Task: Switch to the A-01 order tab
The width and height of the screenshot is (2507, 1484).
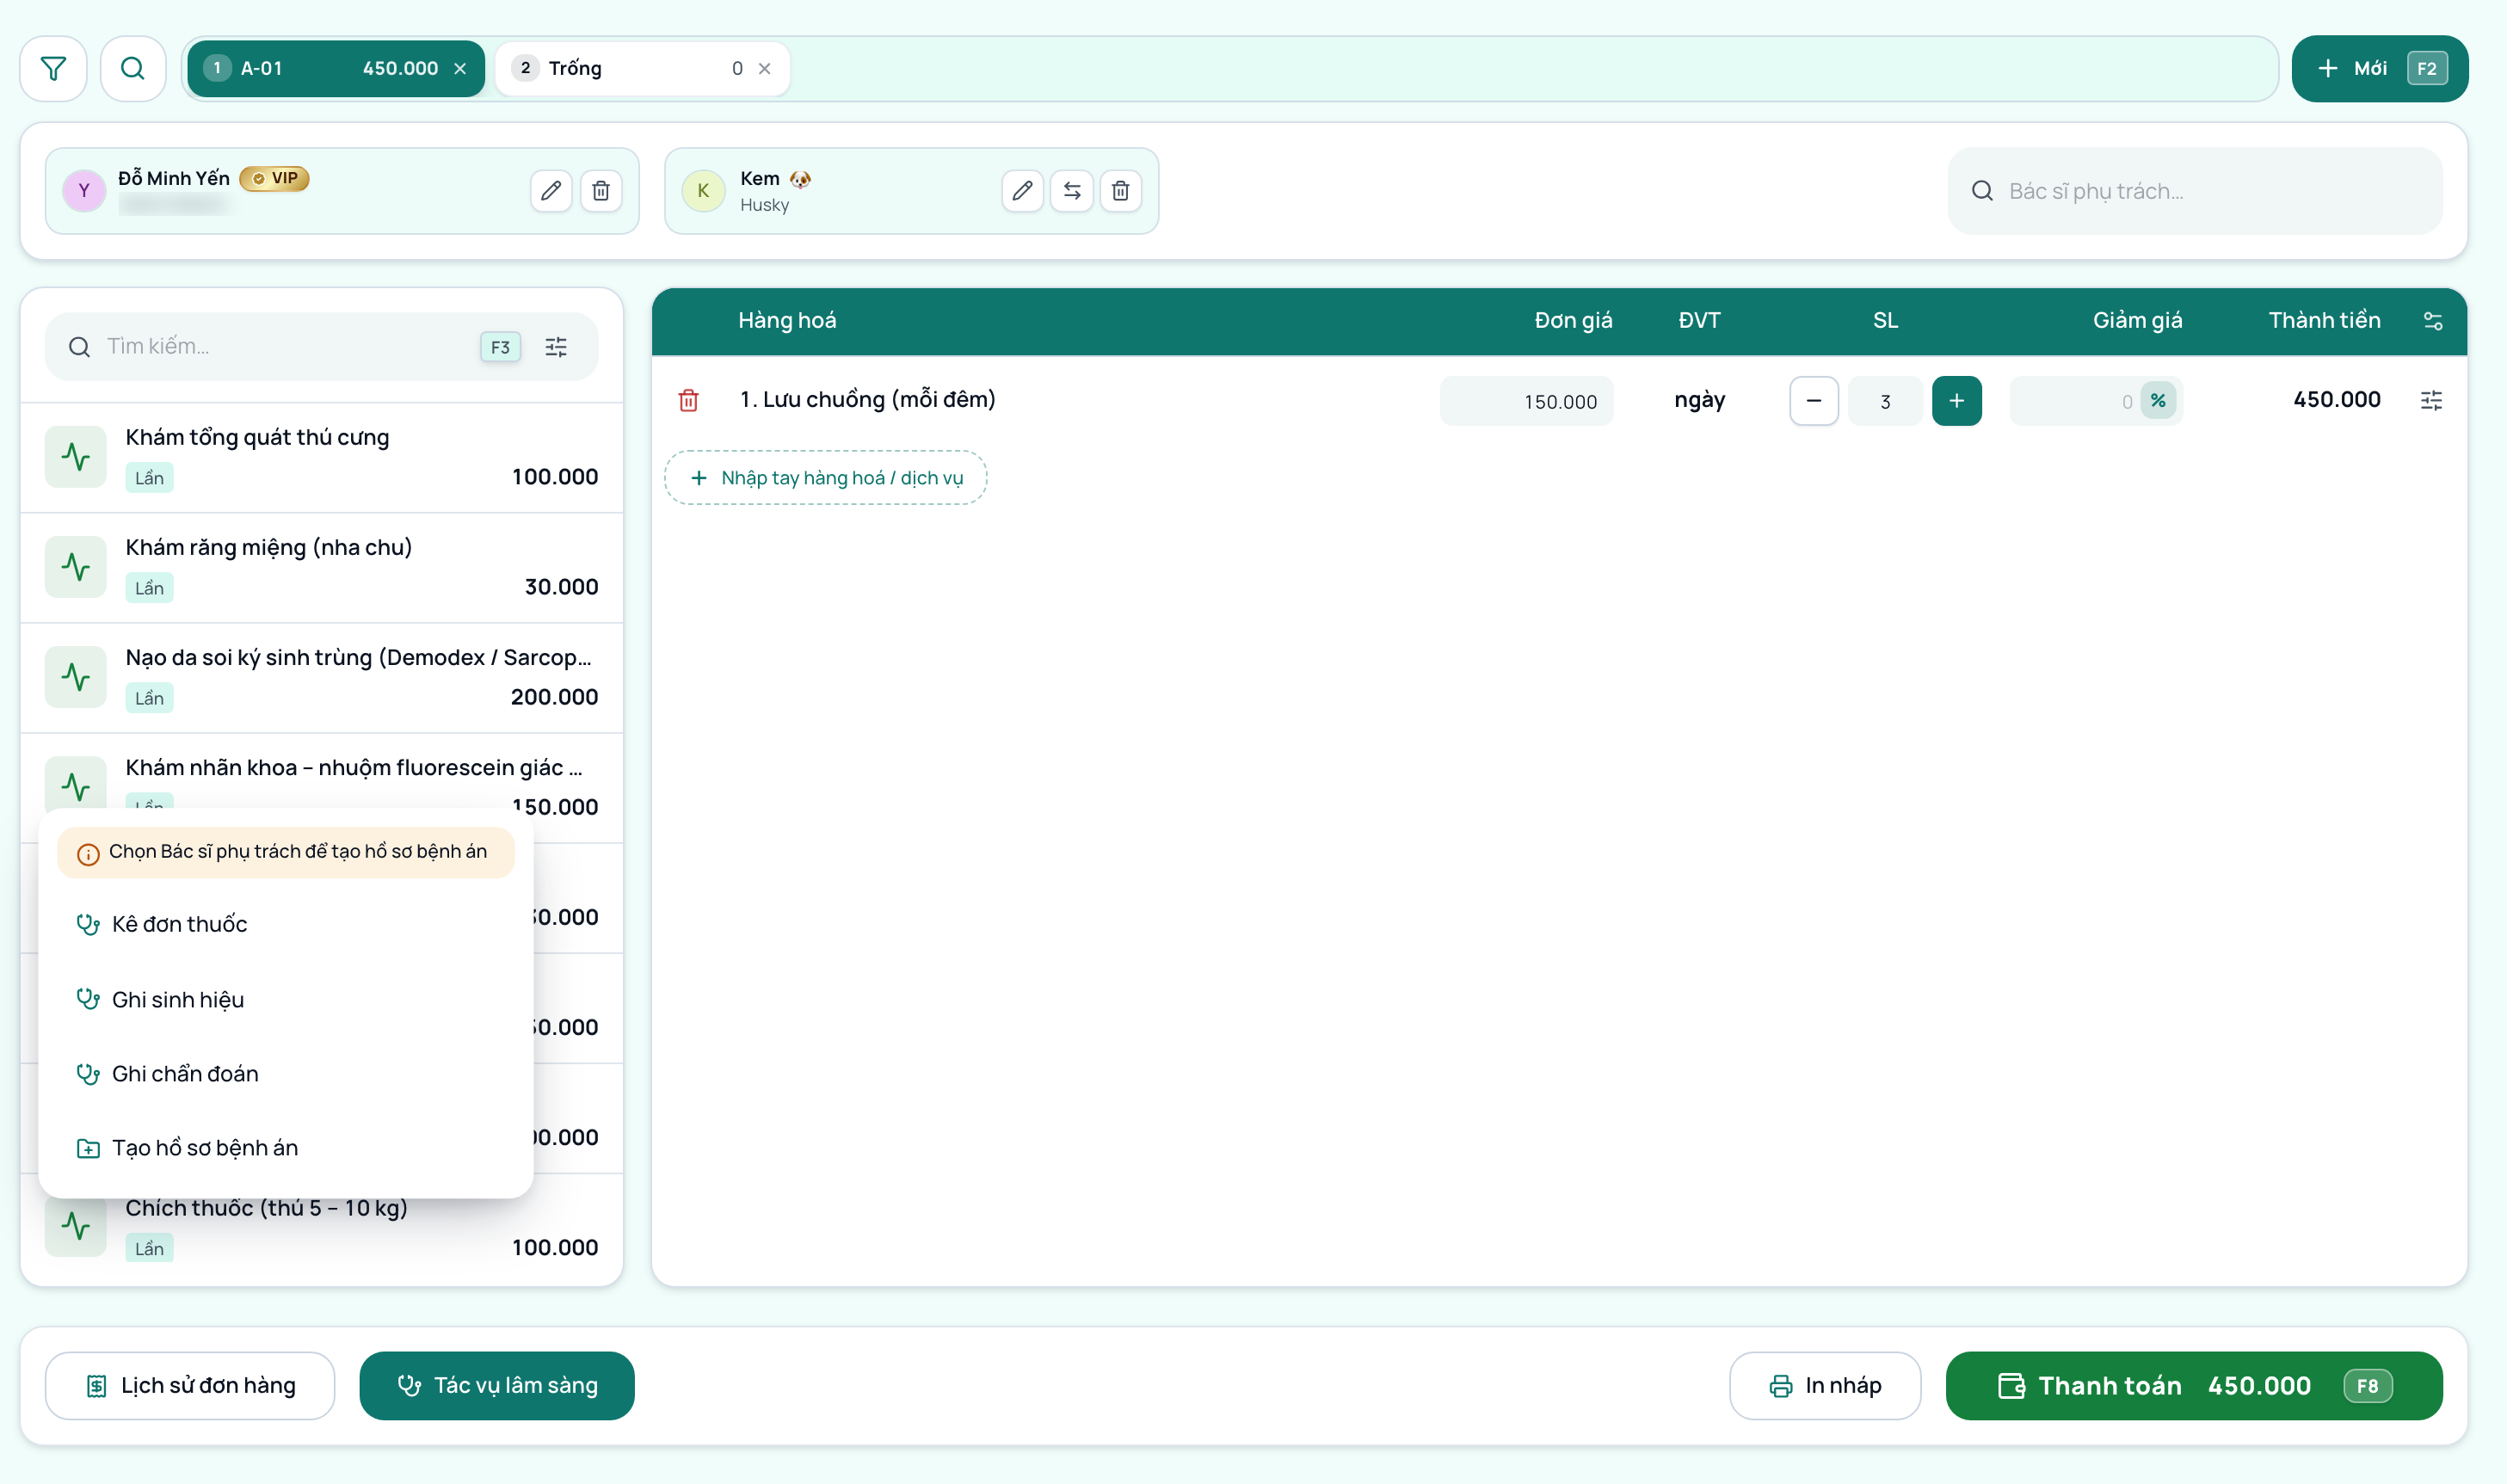Action: (x=335, y=68)
